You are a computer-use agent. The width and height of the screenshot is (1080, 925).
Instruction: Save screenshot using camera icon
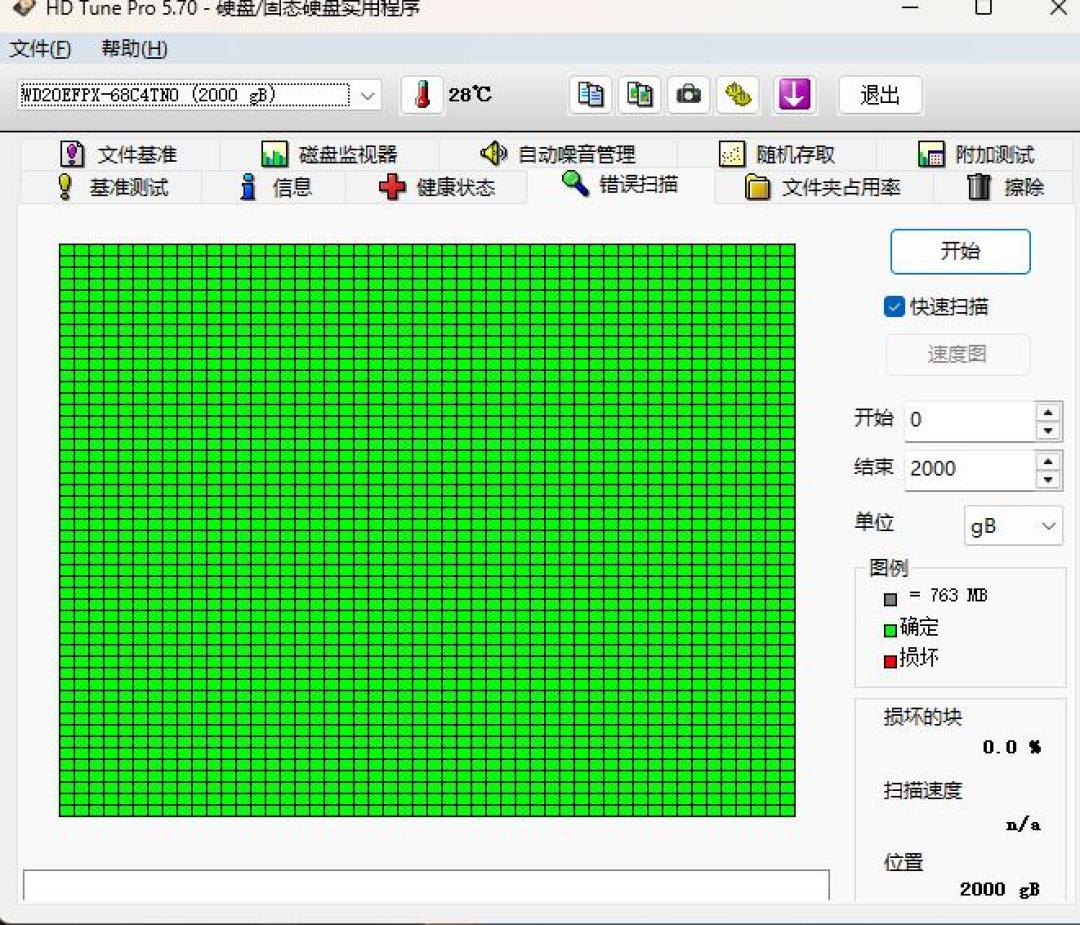pyautogui.click(x=689, y=94)
